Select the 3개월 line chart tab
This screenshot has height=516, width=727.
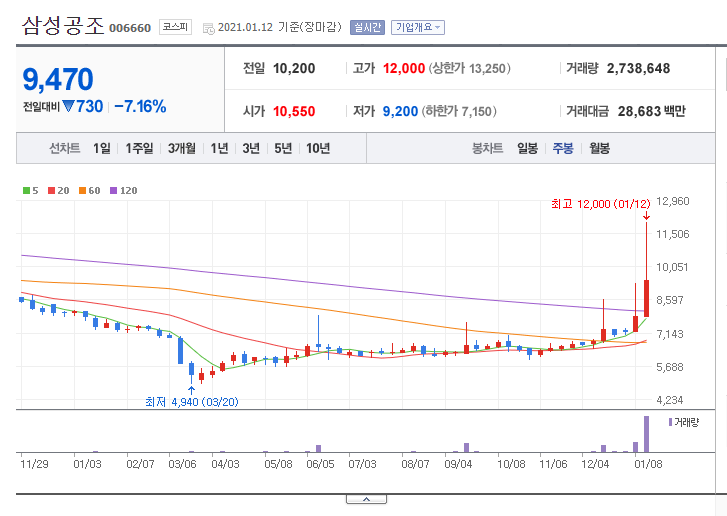point(182,148)
